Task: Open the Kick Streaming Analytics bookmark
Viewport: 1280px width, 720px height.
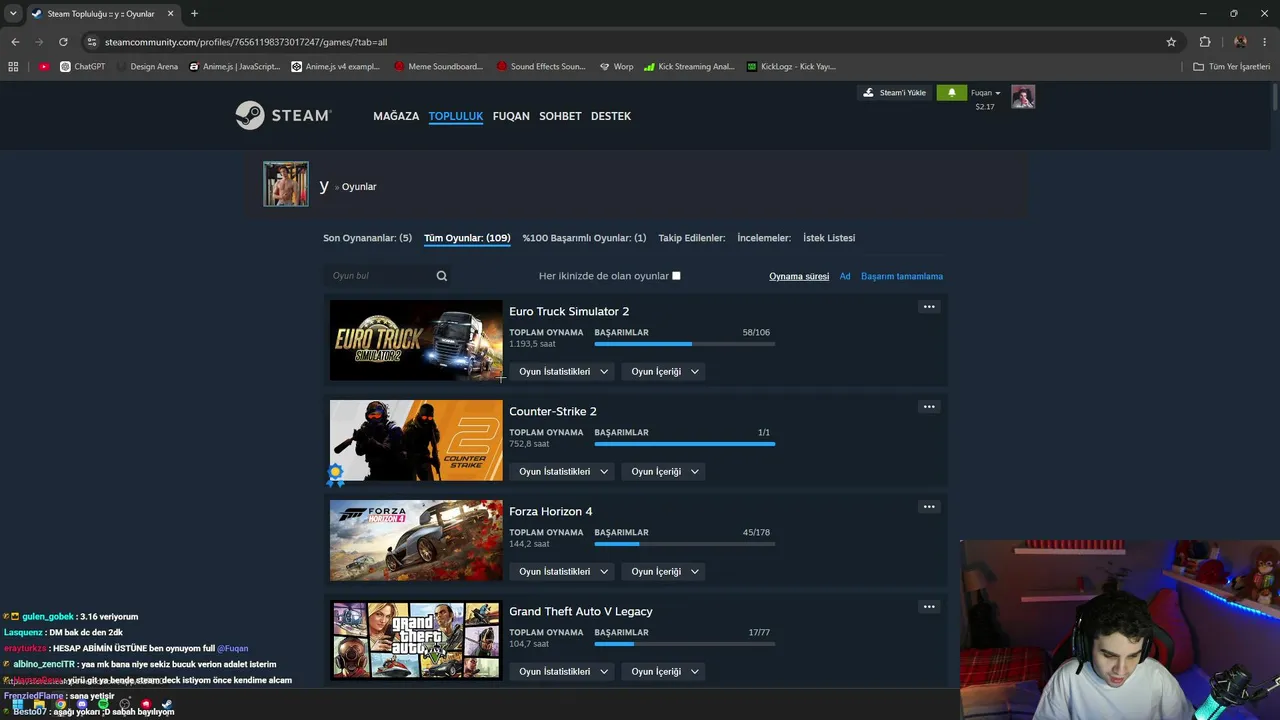Action: 689,67
